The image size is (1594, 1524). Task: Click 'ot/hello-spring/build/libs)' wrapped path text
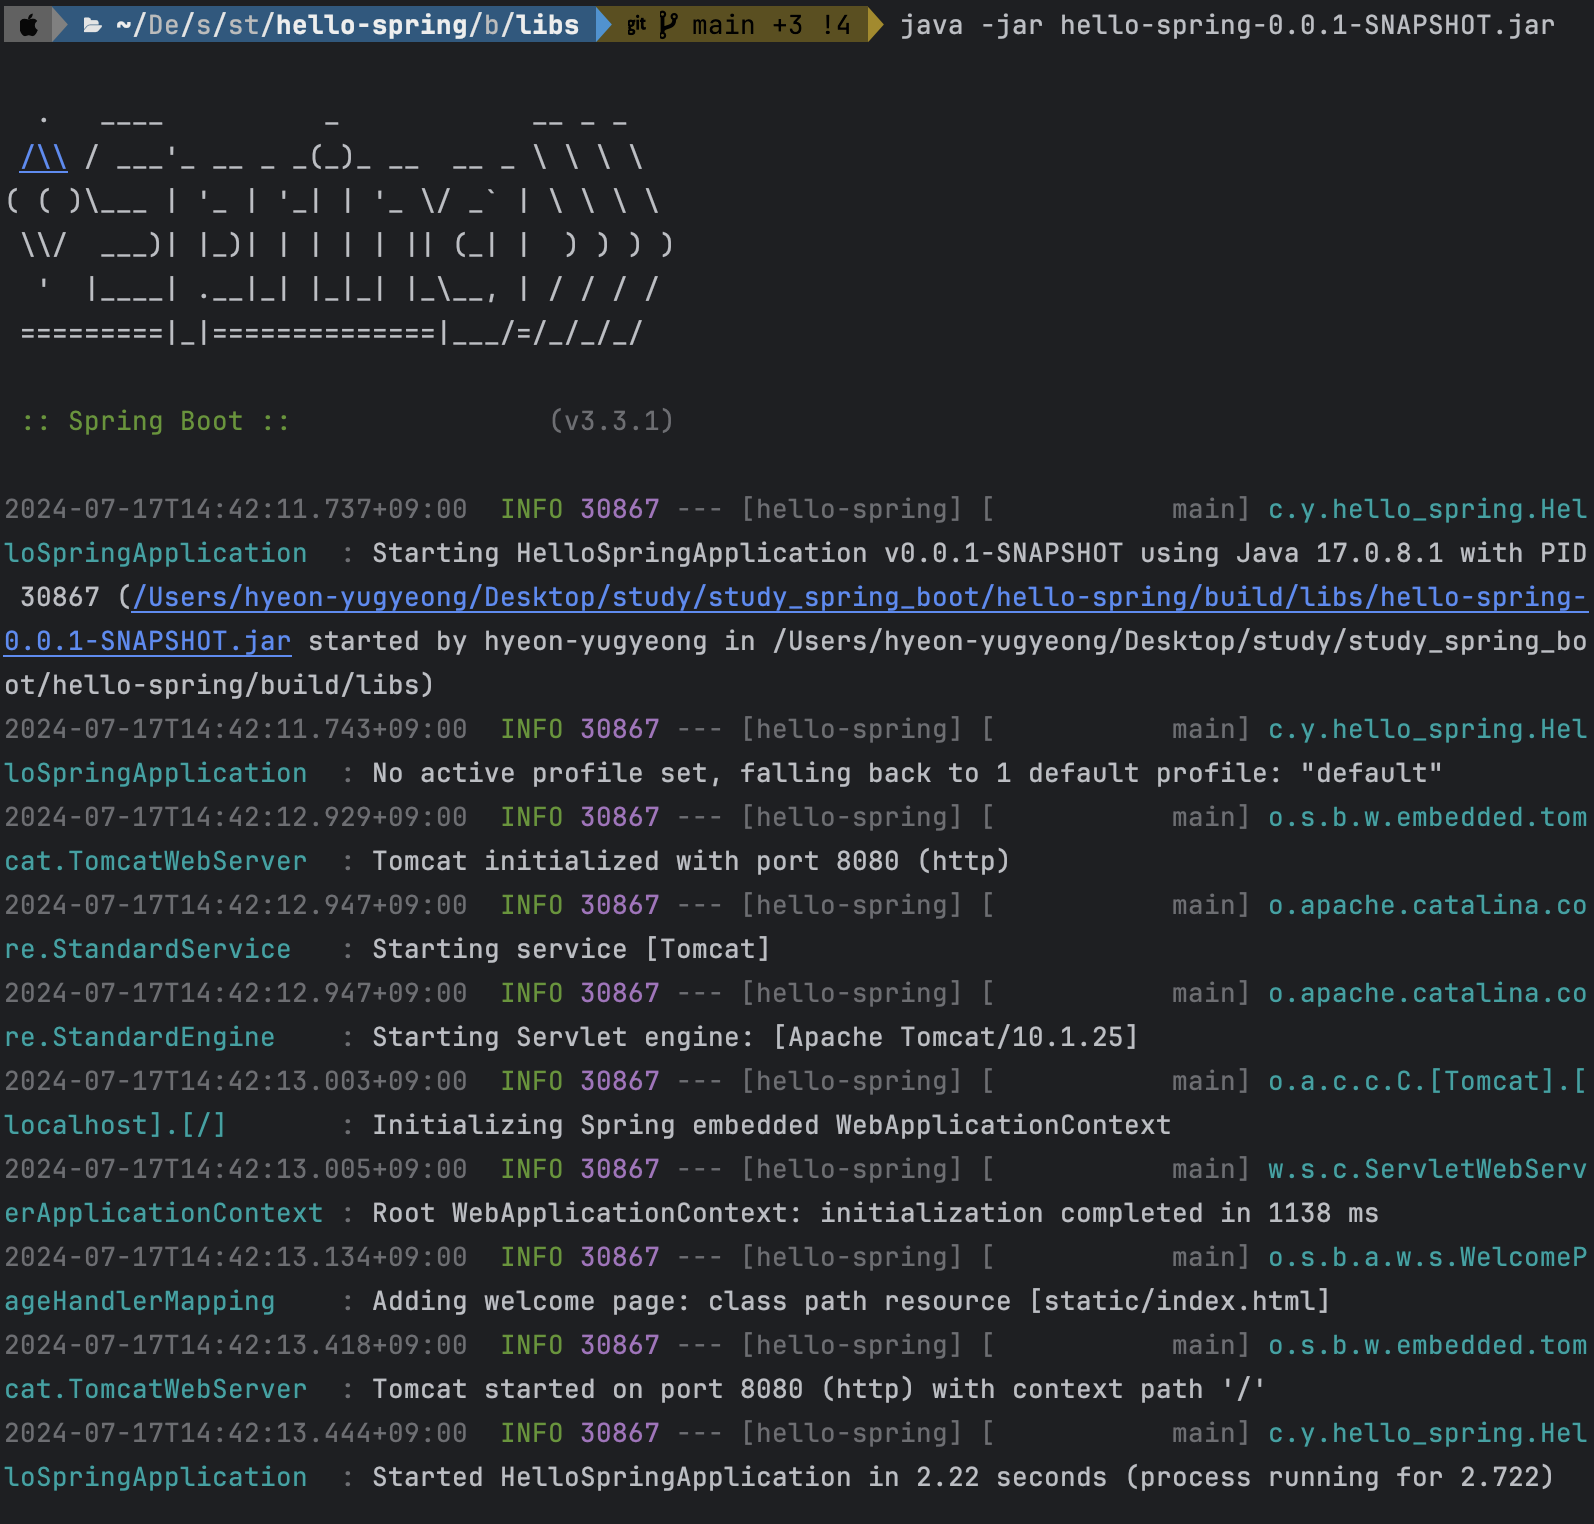point(220,685)
